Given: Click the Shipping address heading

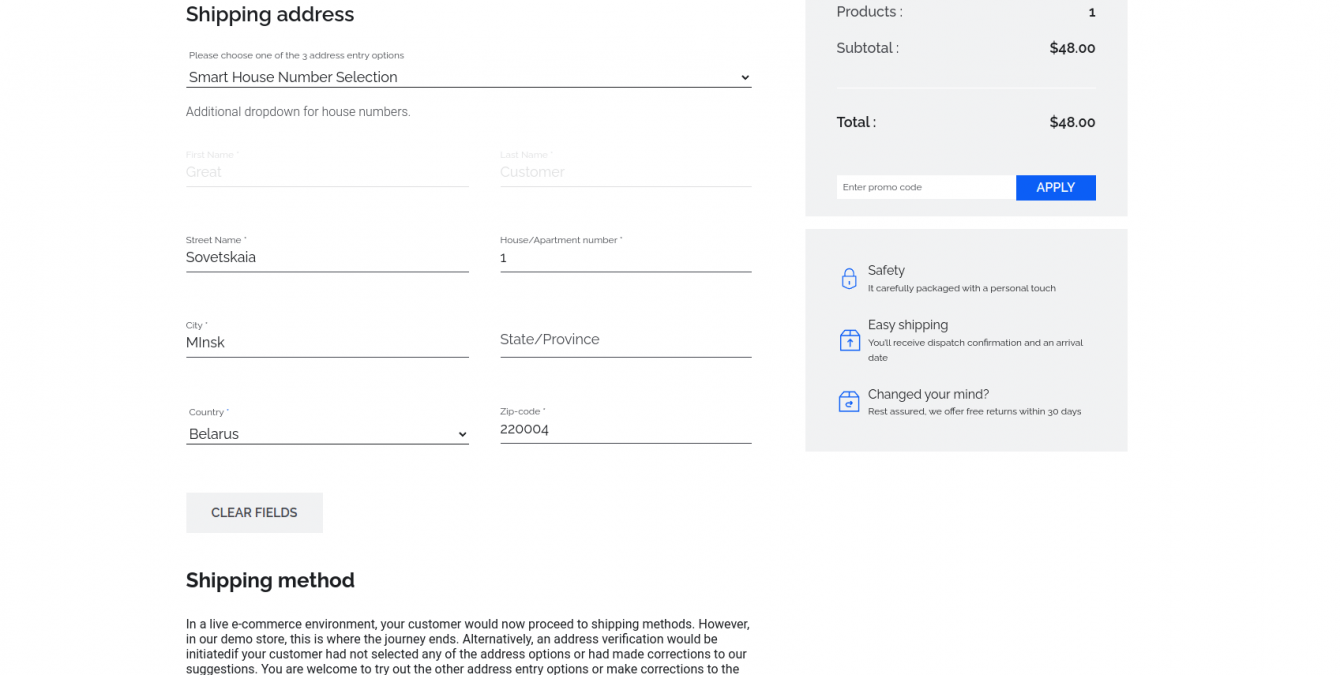Looking at the screenshot, I should [x=270, y=14].
